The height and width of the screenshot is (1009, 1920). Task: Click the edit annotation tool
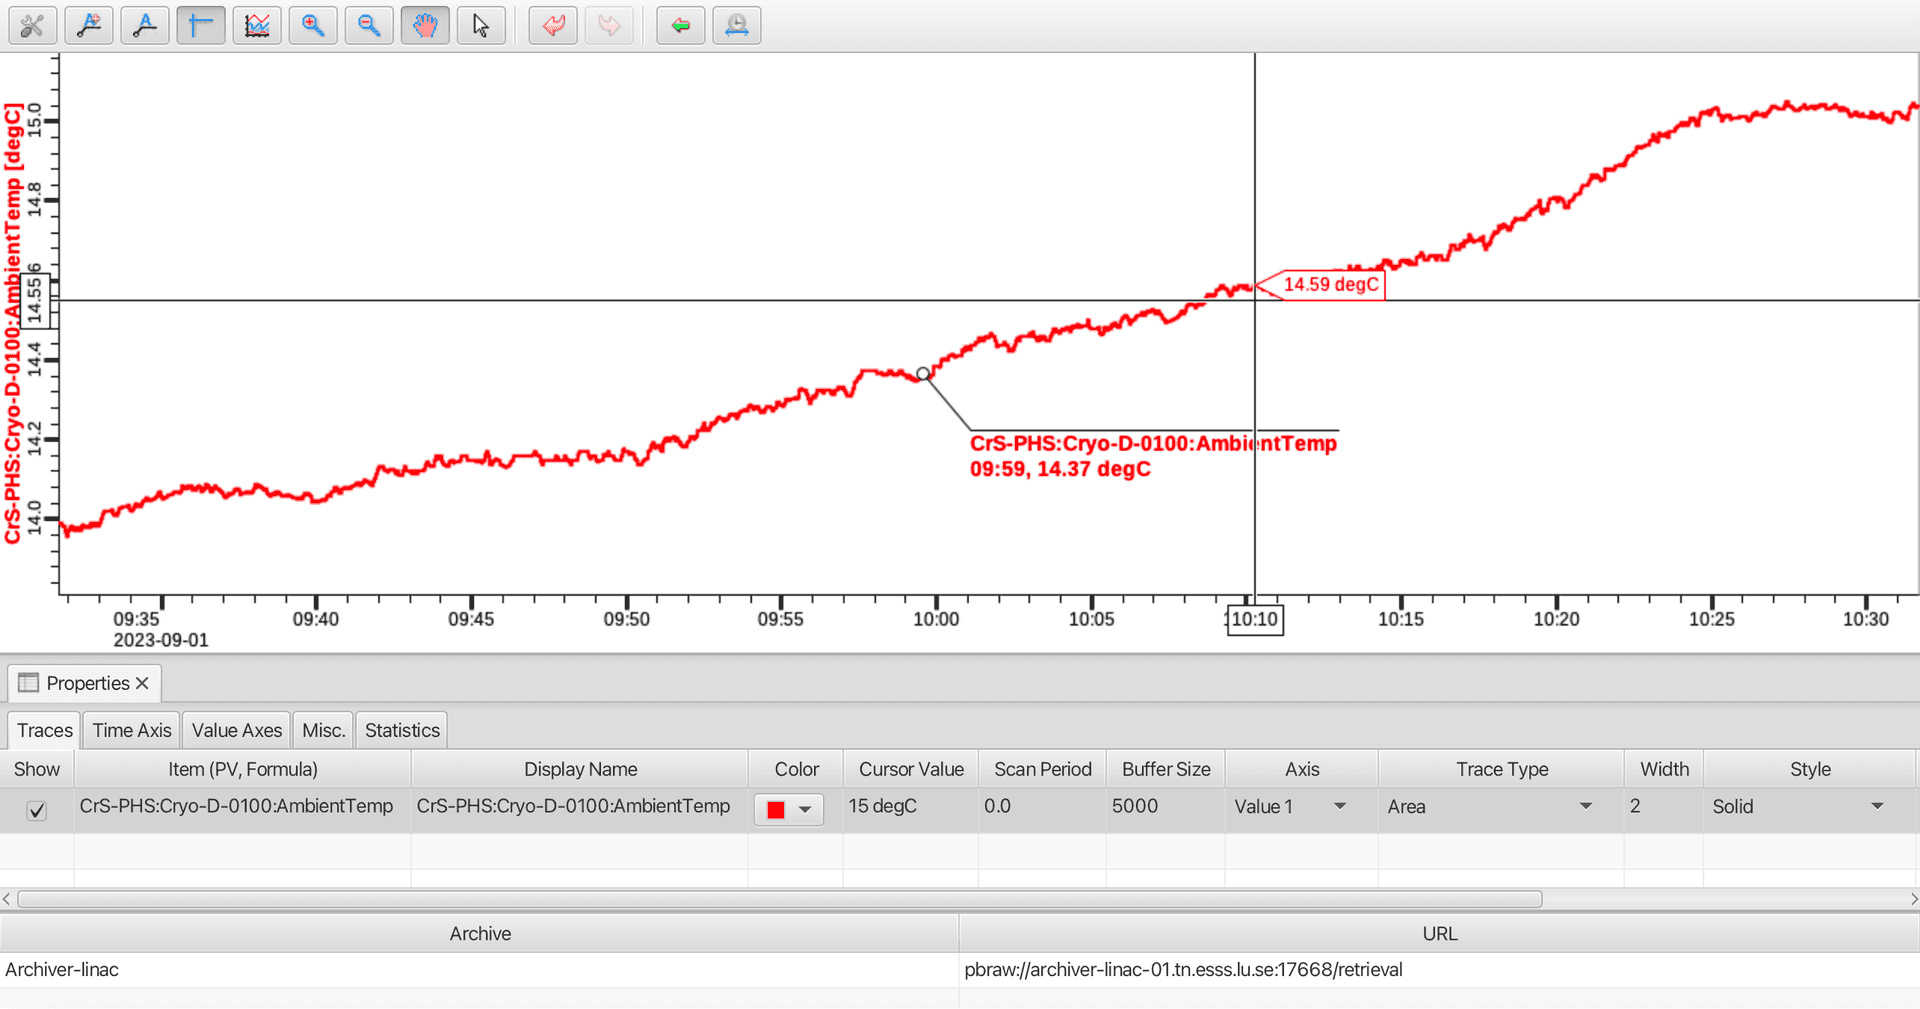pos(145,25)
